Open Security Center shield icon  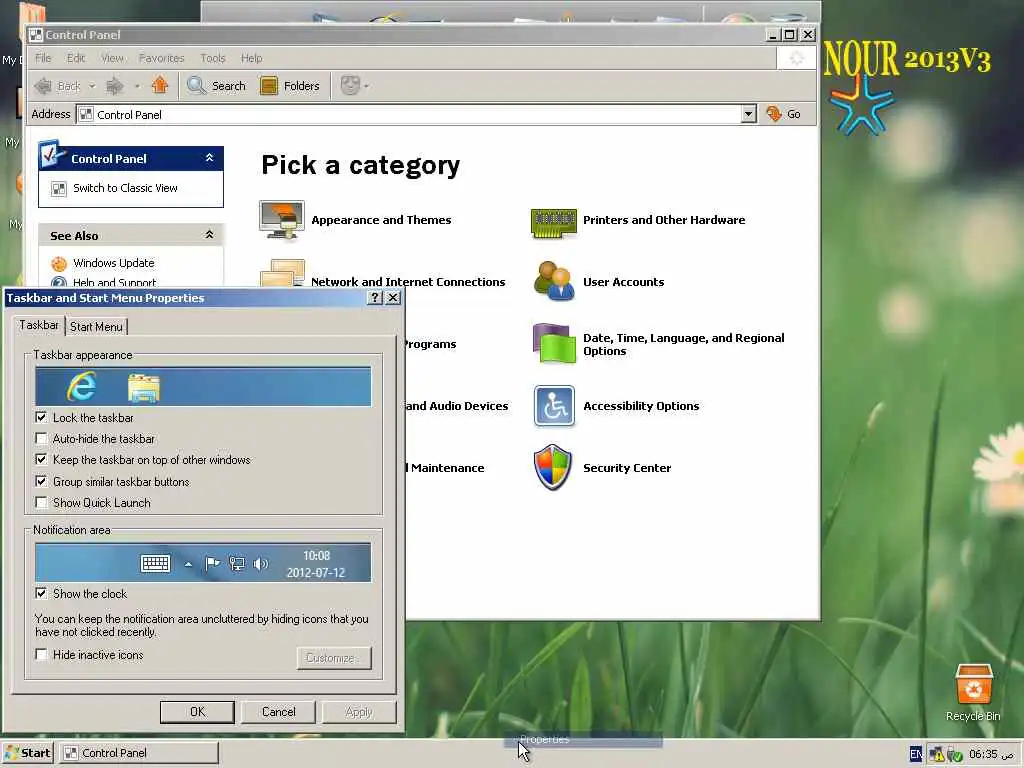coord(552,467)
